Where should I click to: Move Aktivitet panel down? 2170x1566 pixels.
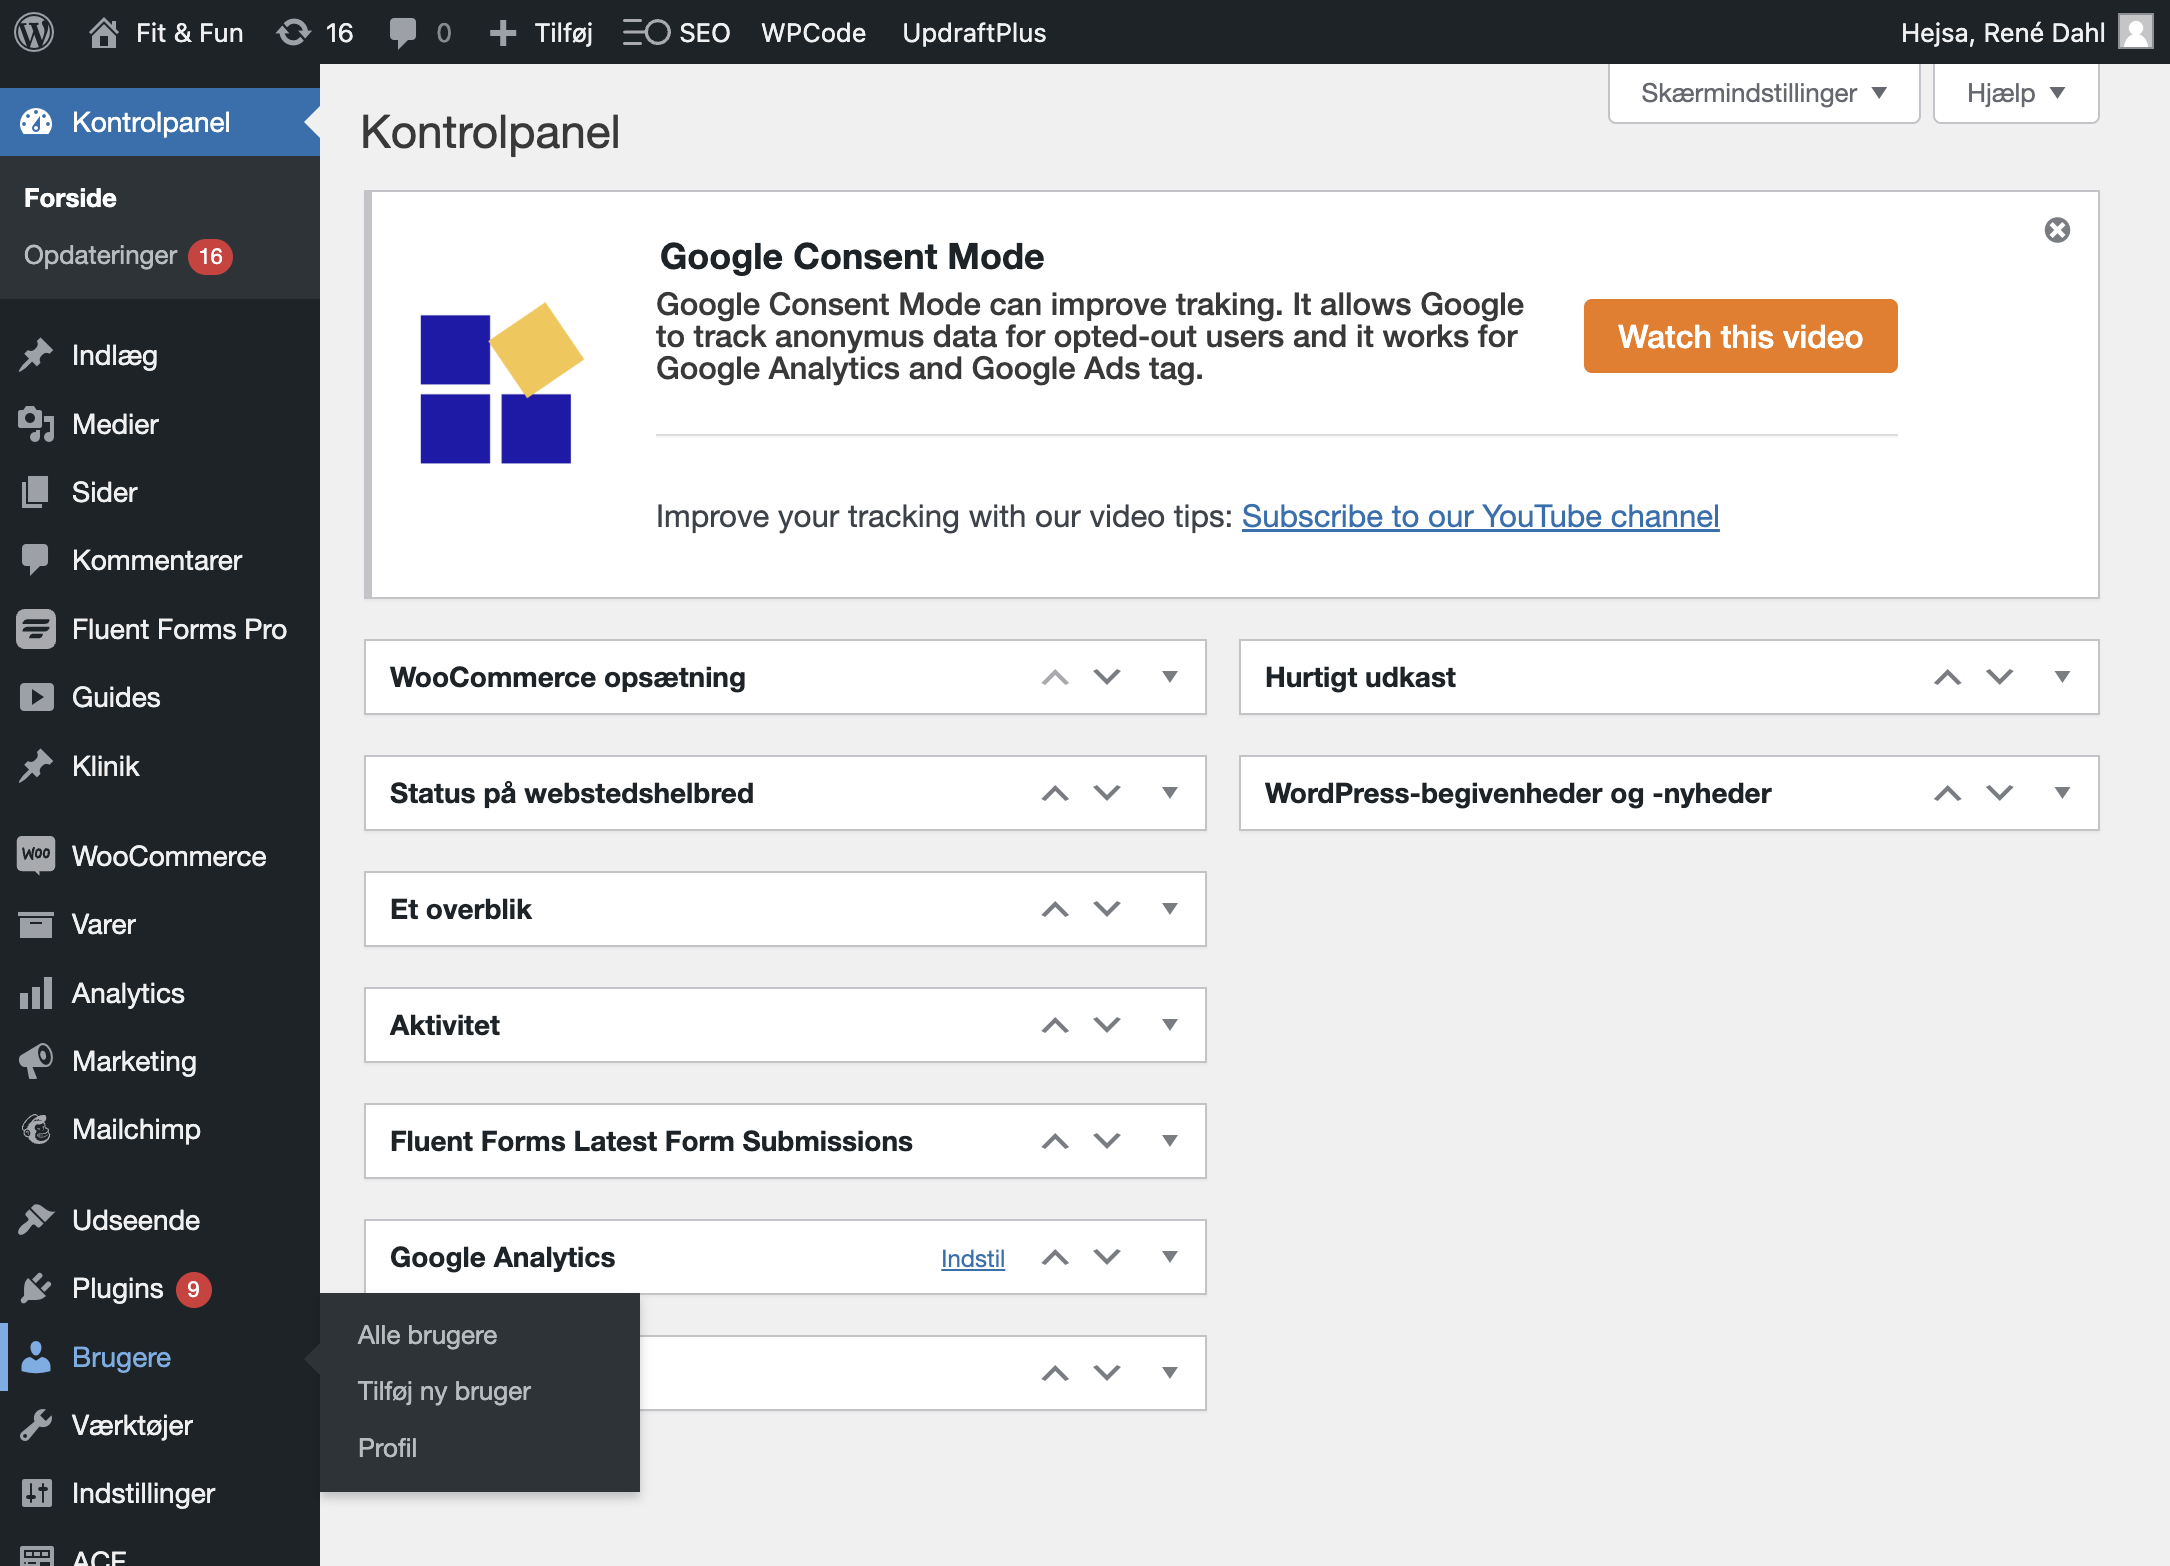pyautogui.click(x=1107, y=1025)
